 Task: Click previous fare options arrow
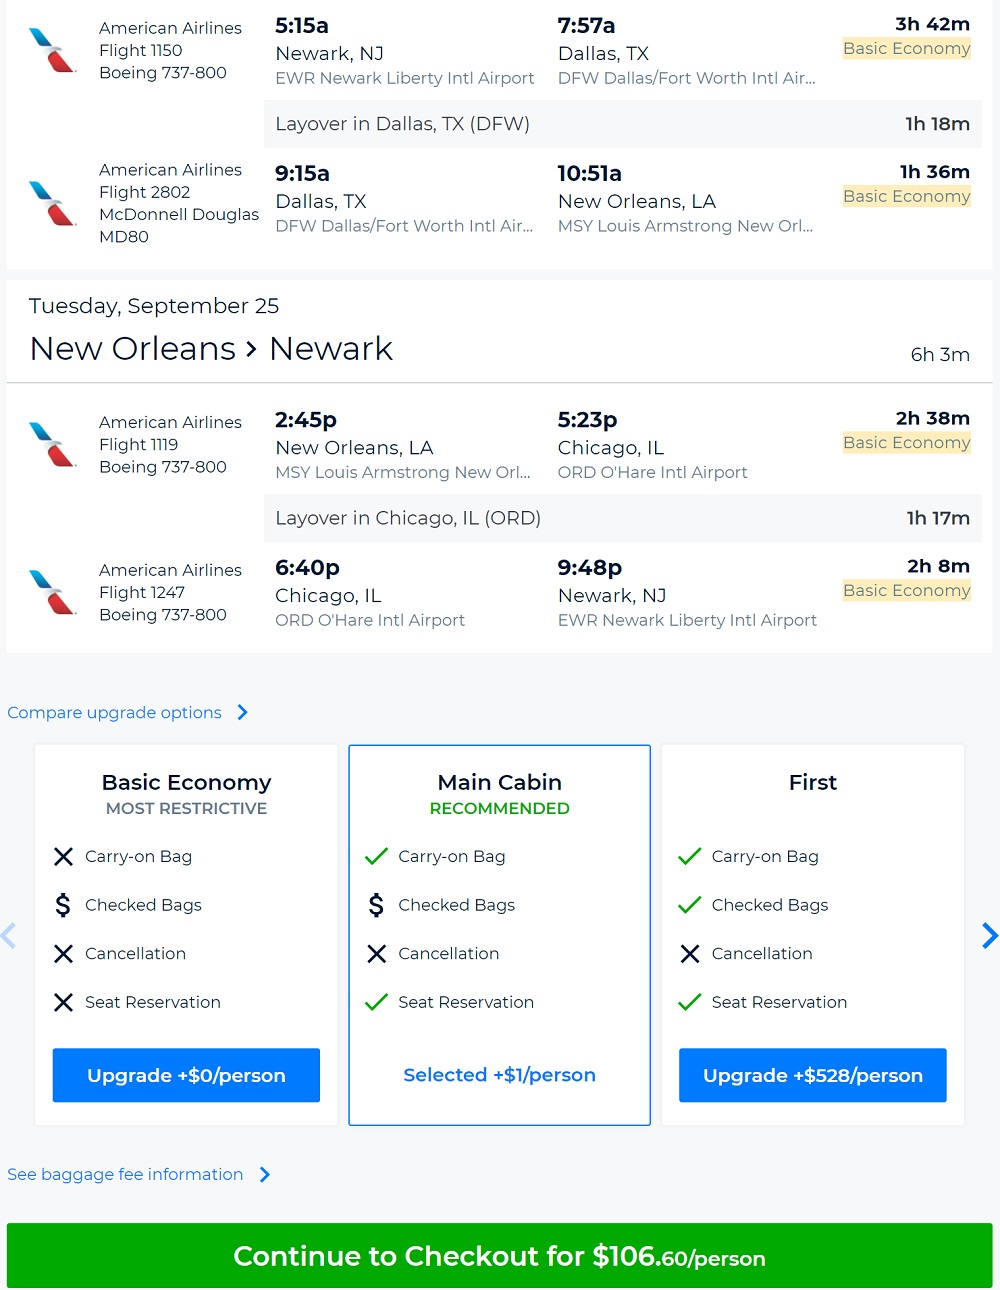coord(9,936)
